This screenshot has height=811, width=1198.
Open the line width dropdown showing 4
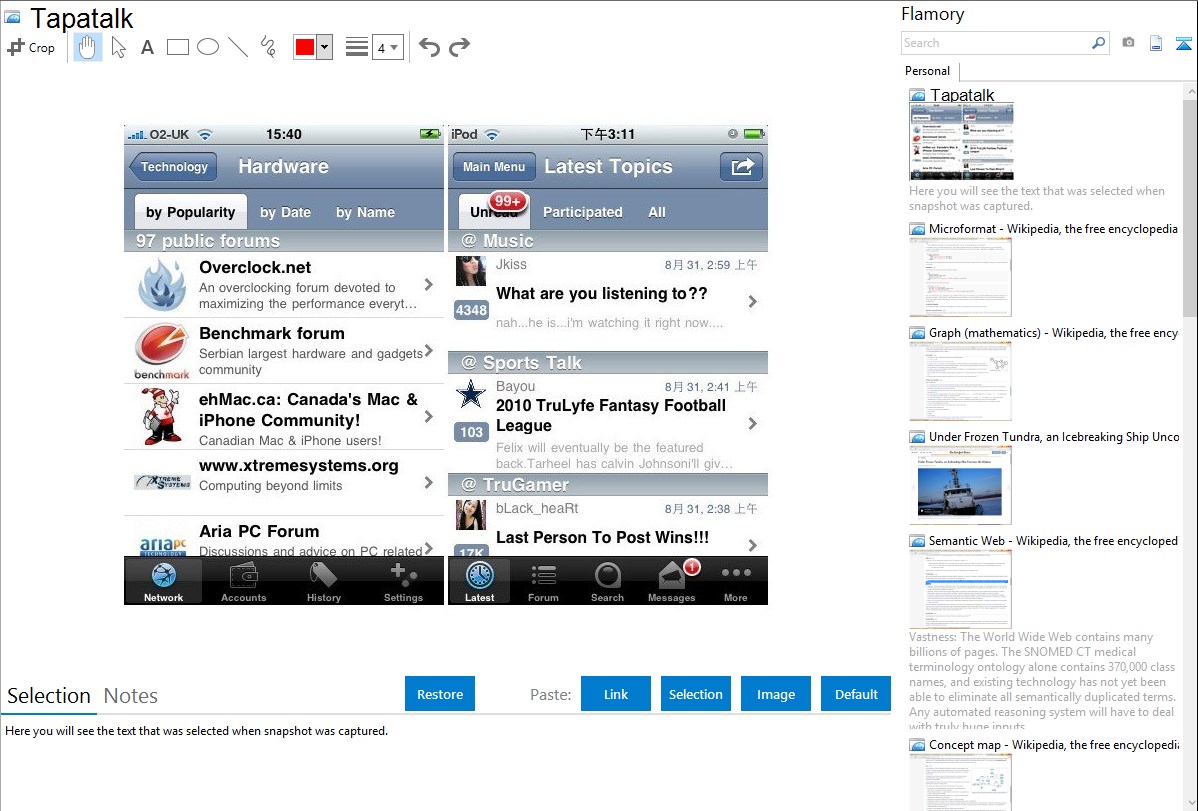tap(387, 48)
